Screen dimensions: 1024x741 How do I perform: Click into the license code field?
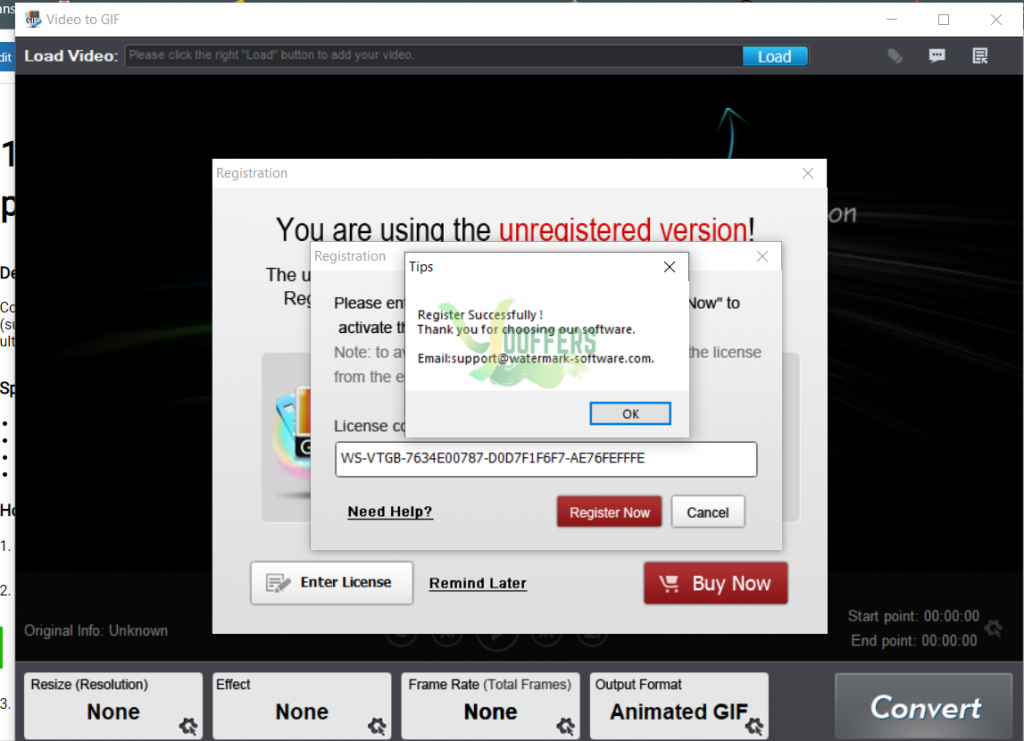pos(546,459)
